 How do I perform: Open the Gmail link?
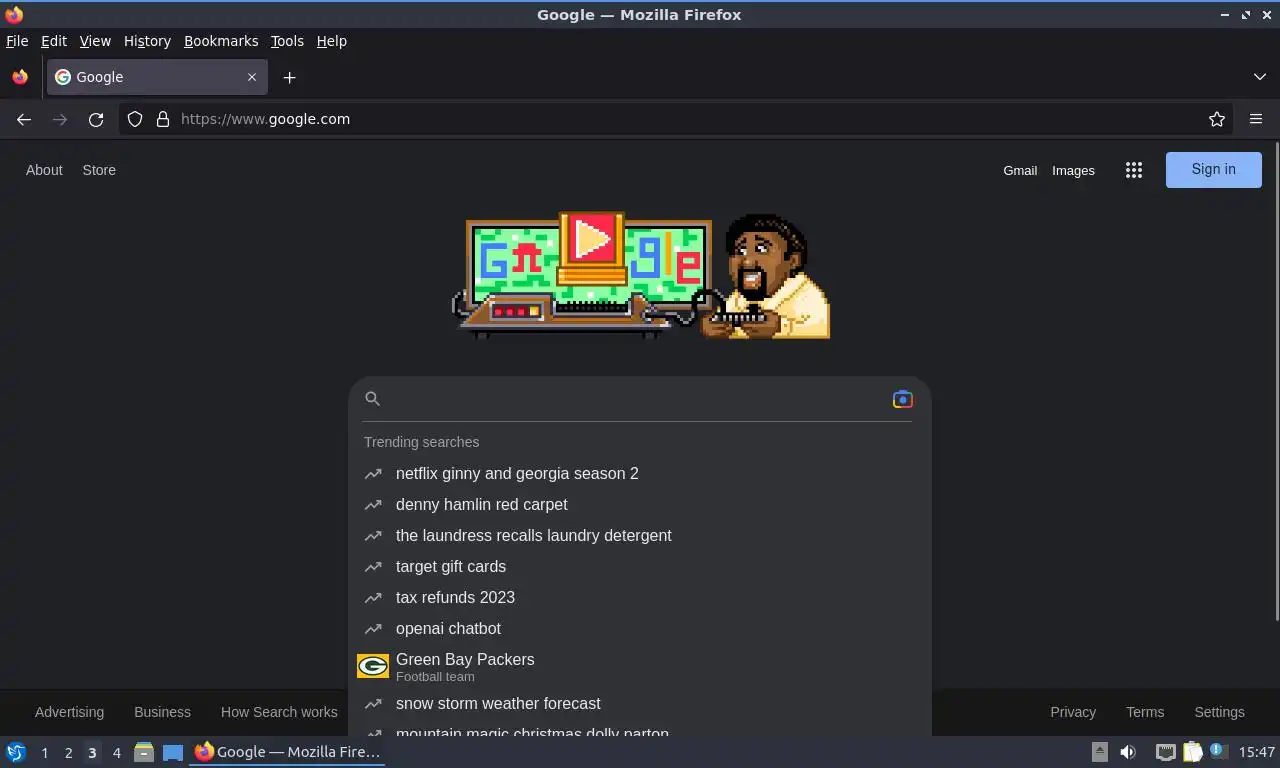coord(1020,171)
